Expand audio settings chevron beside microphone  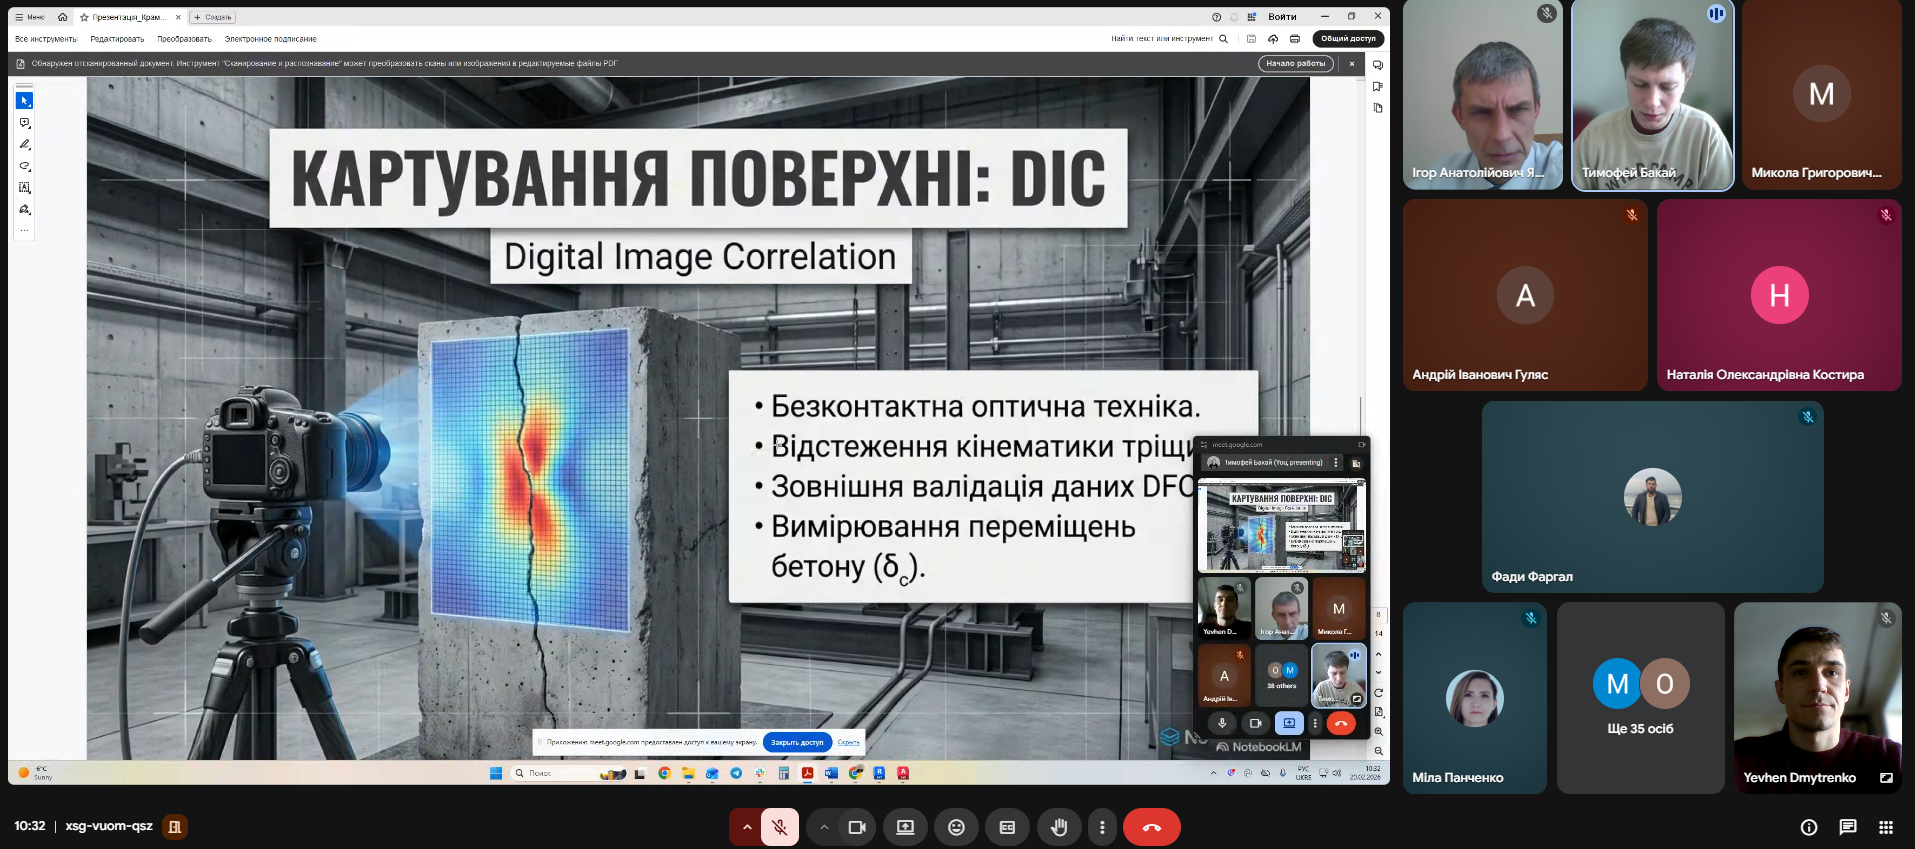click(x=746, y=827)
